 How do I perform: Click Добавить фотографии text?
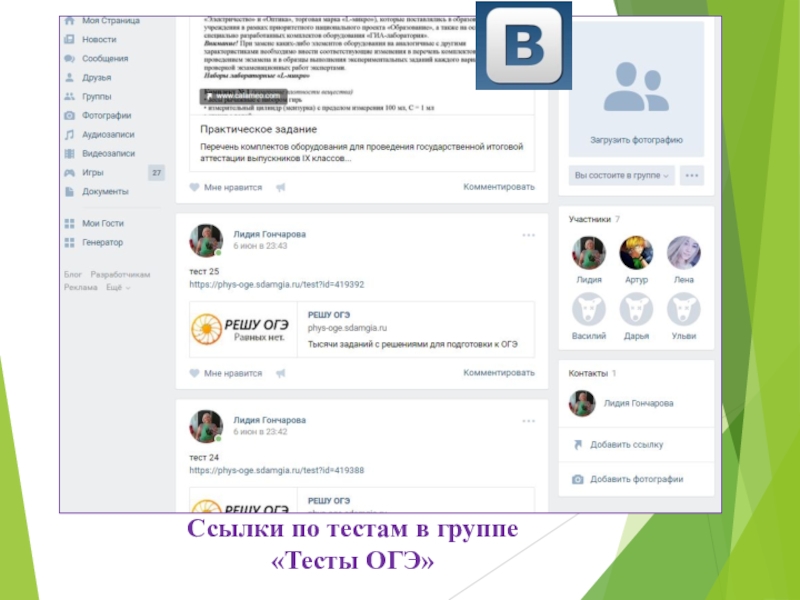tap(637, 479)
